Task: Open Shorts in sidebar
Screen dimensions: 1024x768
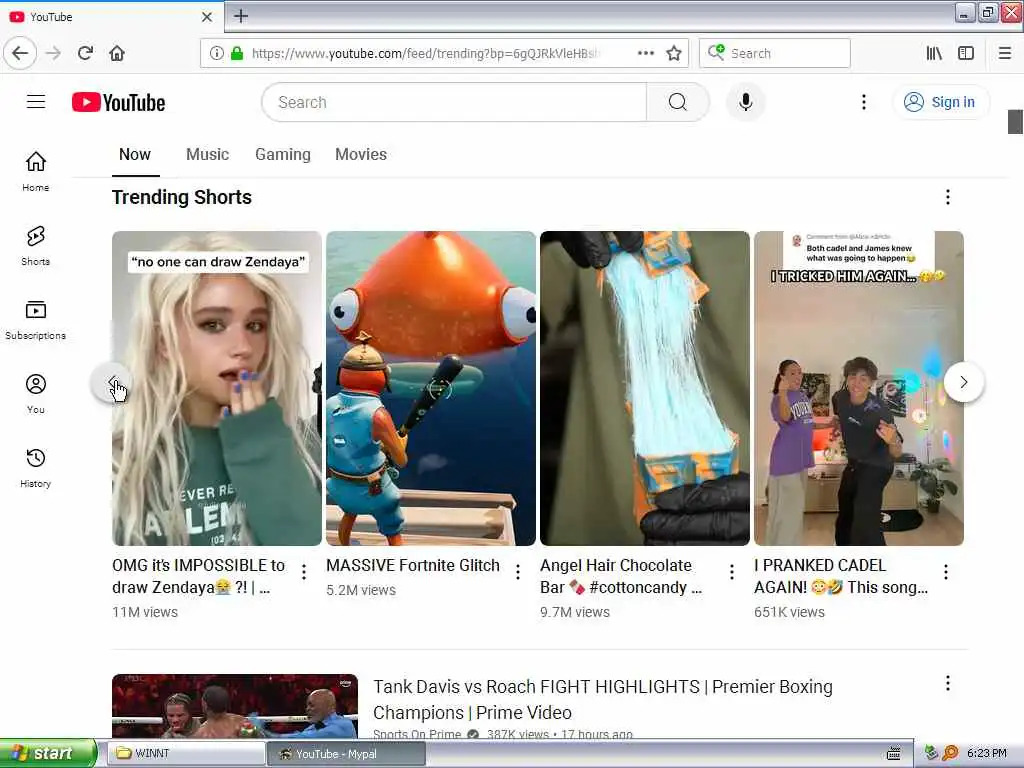Action: tap(36, 246)
